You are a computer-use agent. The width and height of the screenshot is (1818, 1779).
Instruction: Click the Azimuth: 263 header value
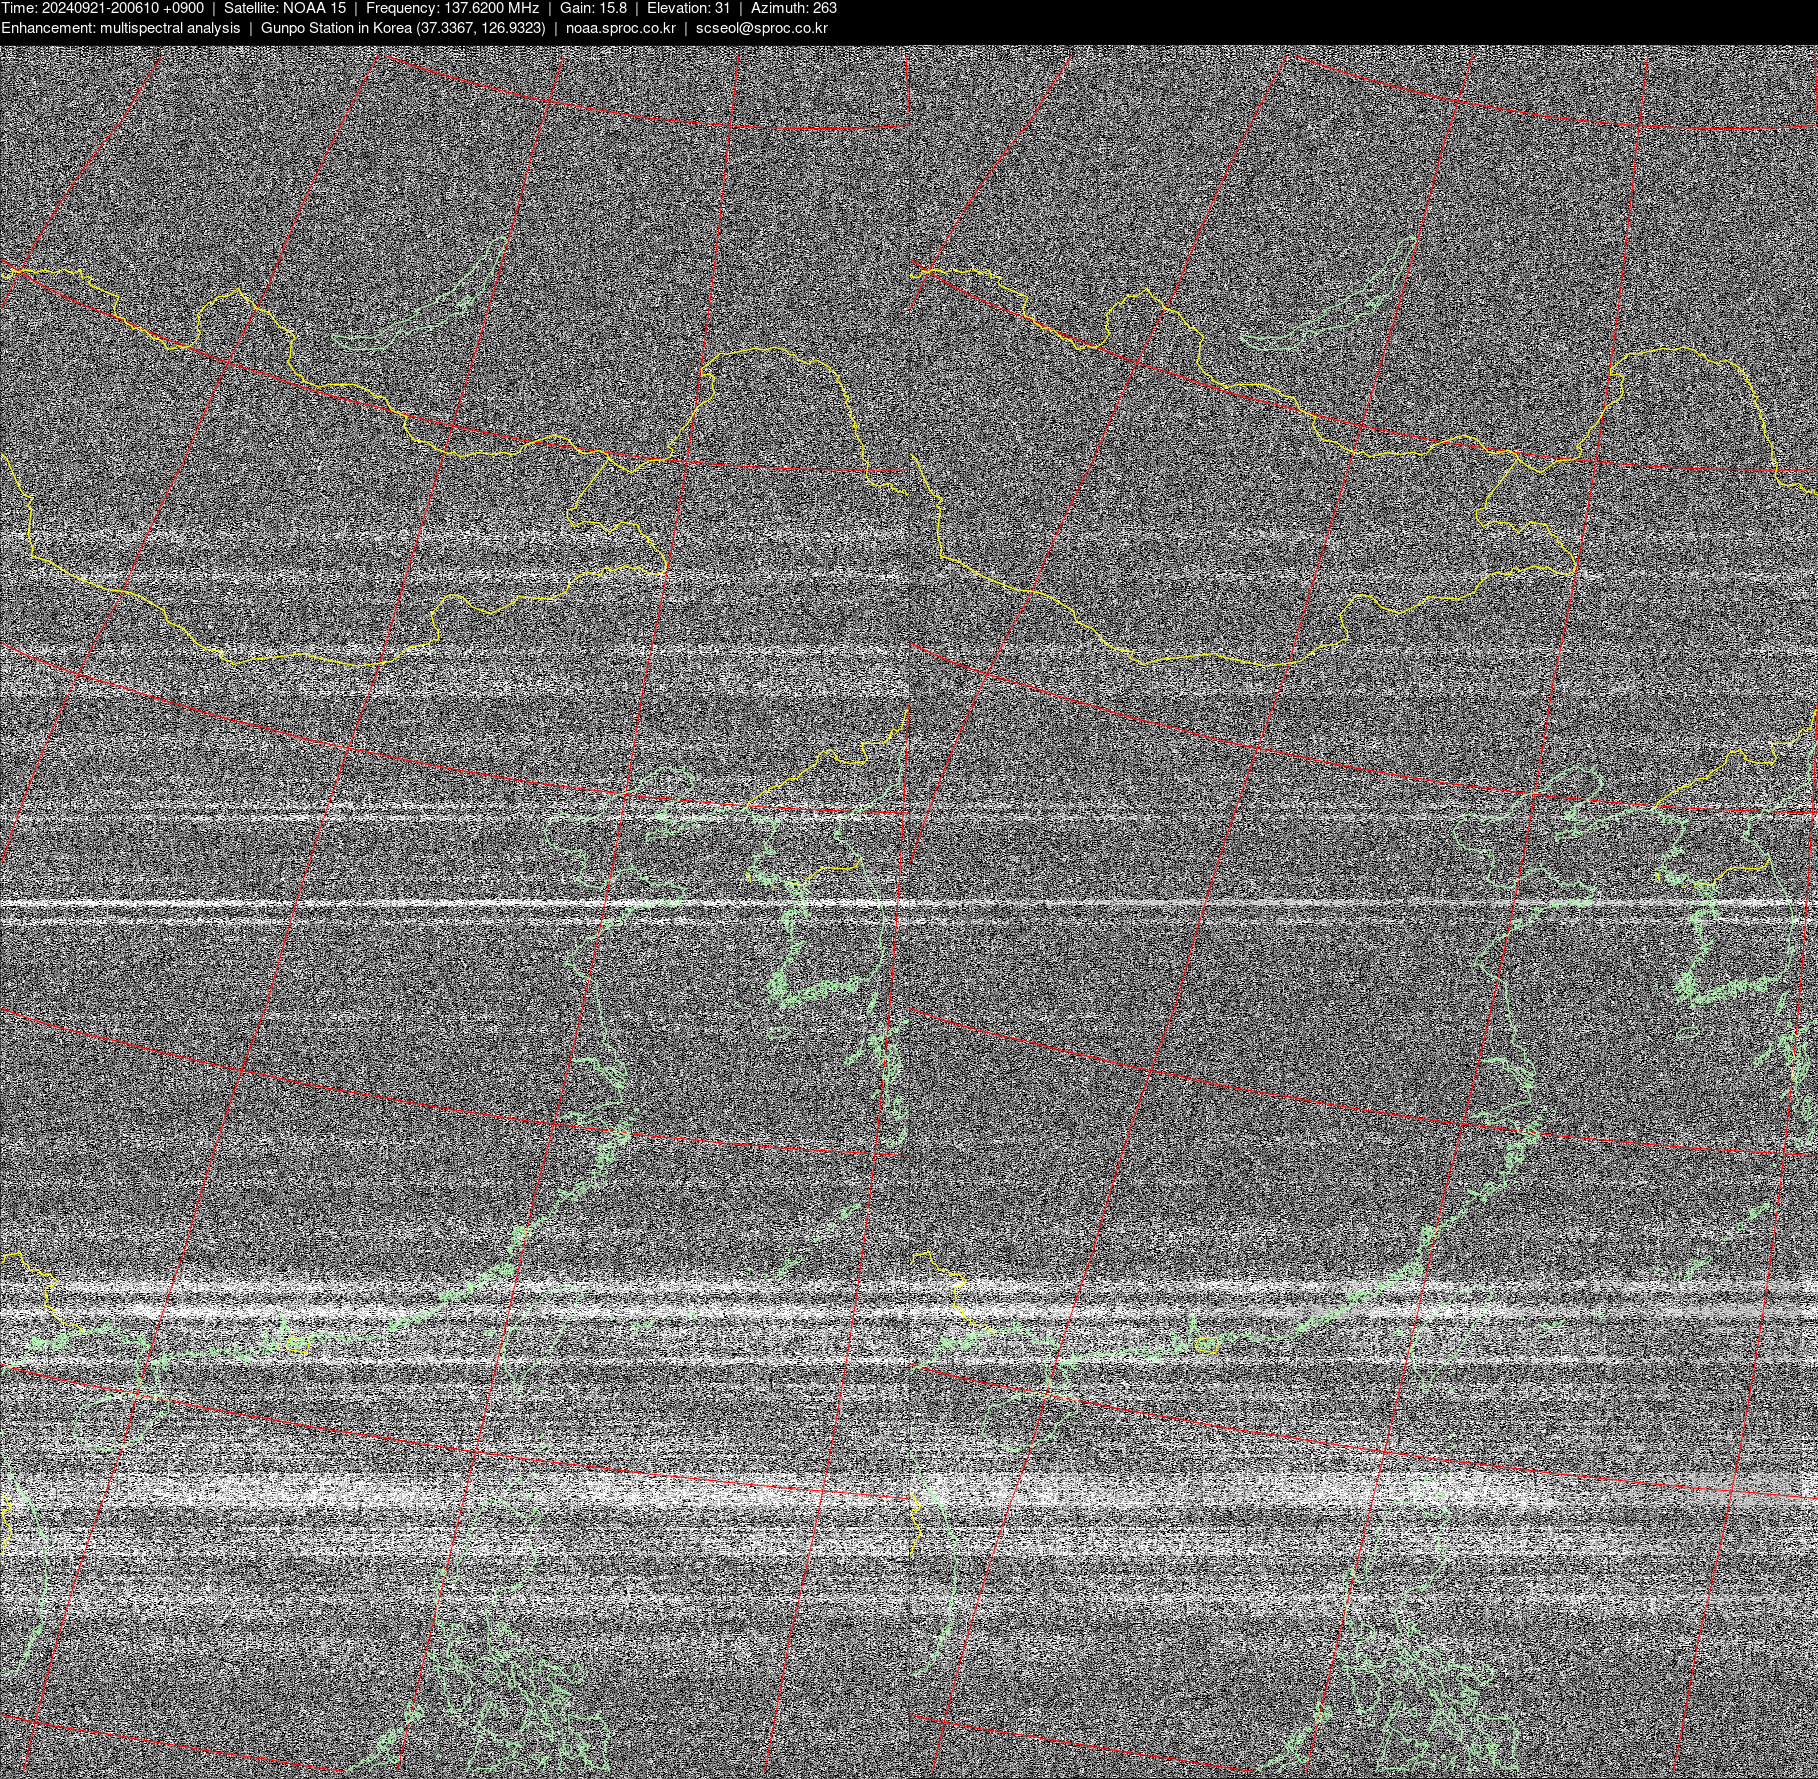794,8
